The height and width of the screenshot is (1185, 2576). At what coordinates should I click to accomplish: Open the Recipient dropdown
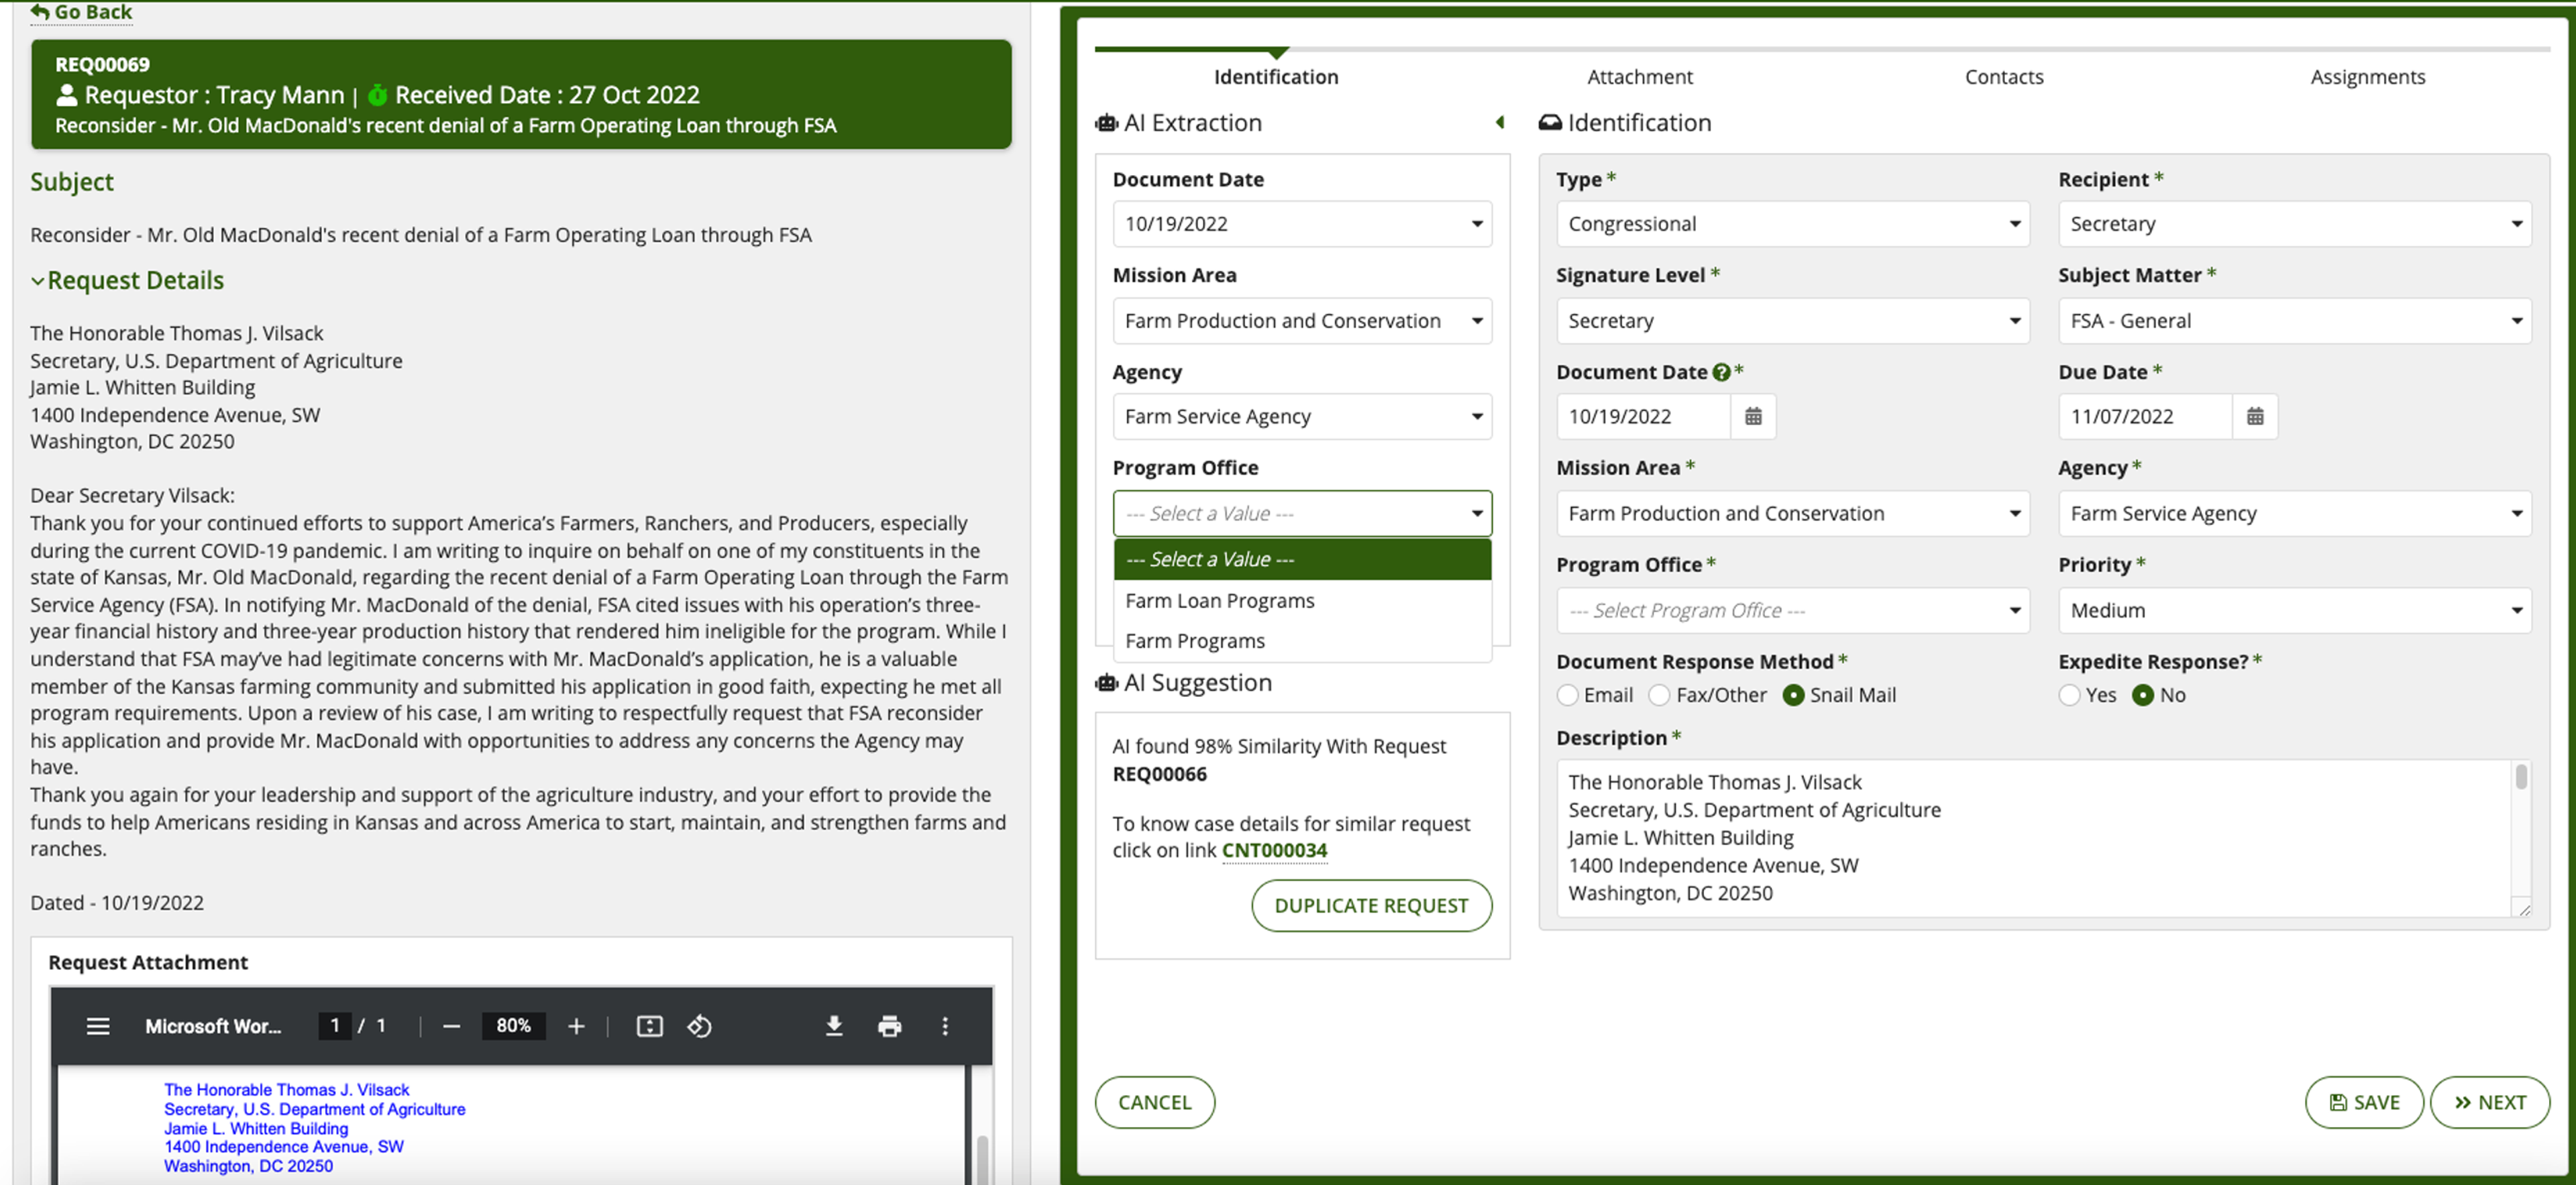[2295, 224]
